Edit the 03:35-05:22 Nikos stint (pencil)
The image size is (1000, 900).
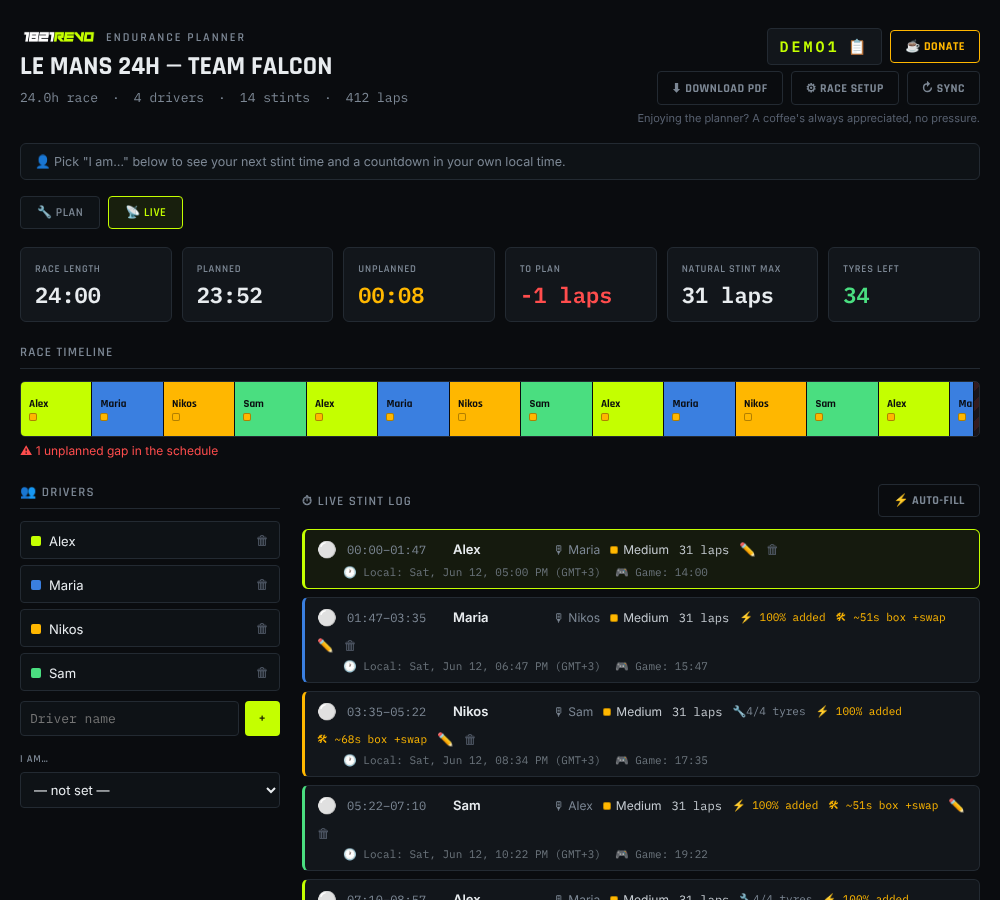coord(445,739)
